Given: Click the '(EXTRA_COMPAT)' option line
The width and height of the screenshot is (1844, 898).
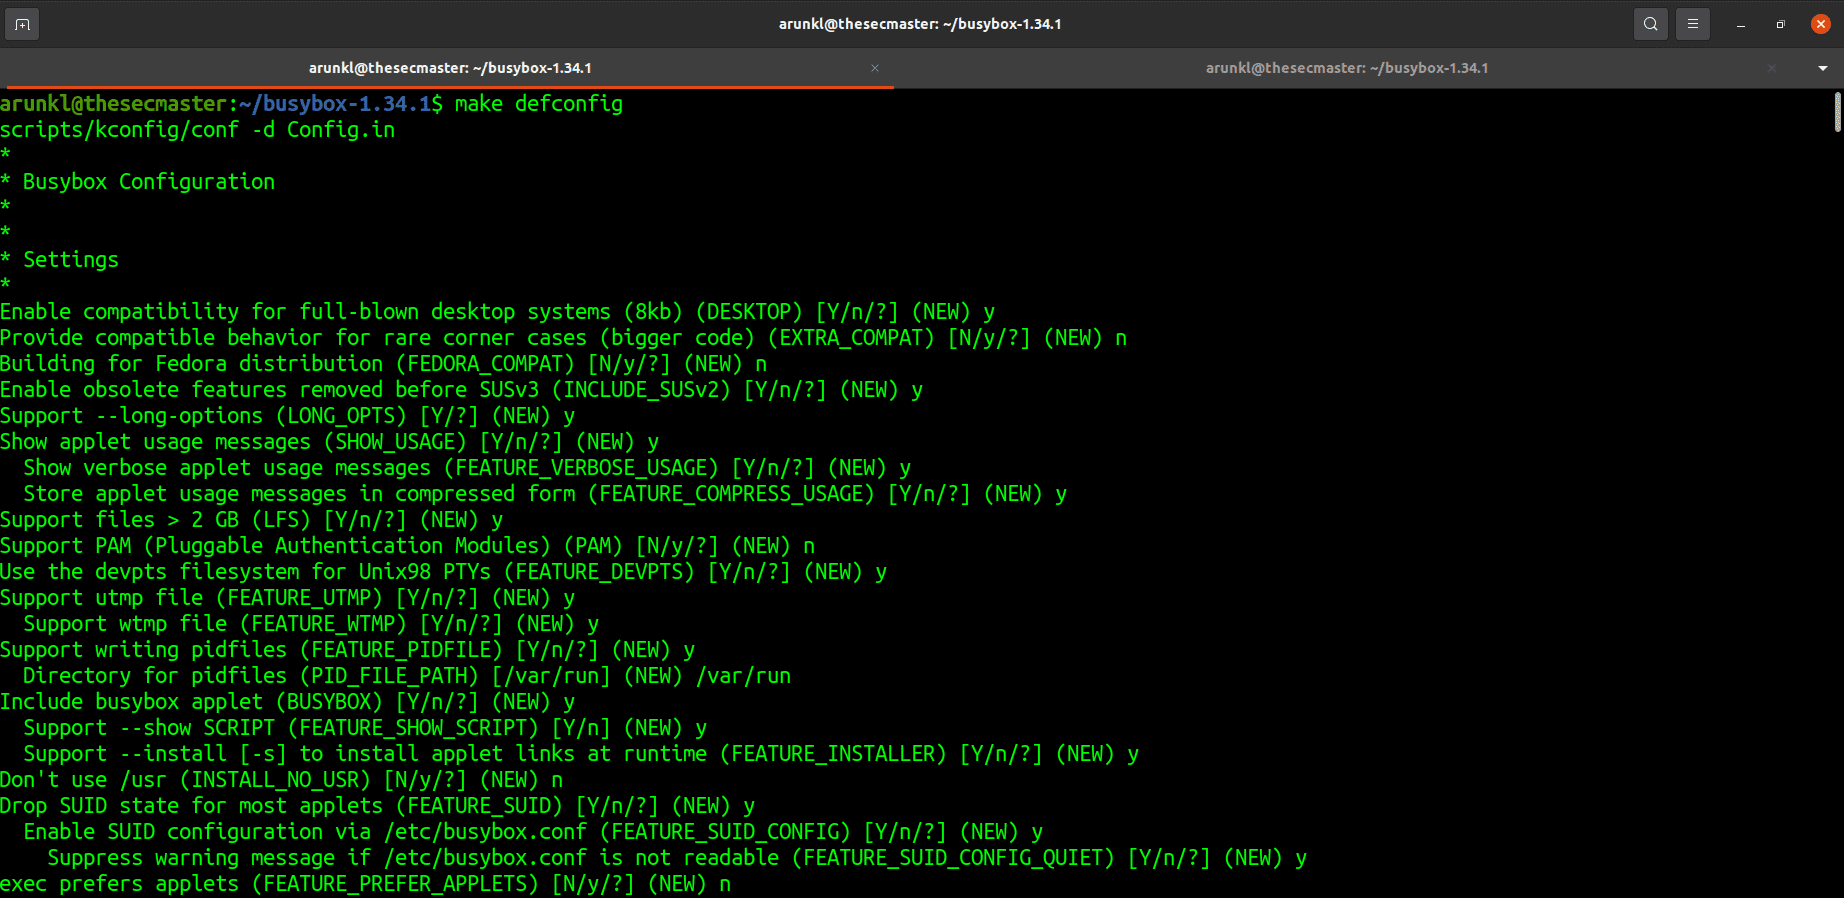Looking at the screenshot, I should [564, 338].
